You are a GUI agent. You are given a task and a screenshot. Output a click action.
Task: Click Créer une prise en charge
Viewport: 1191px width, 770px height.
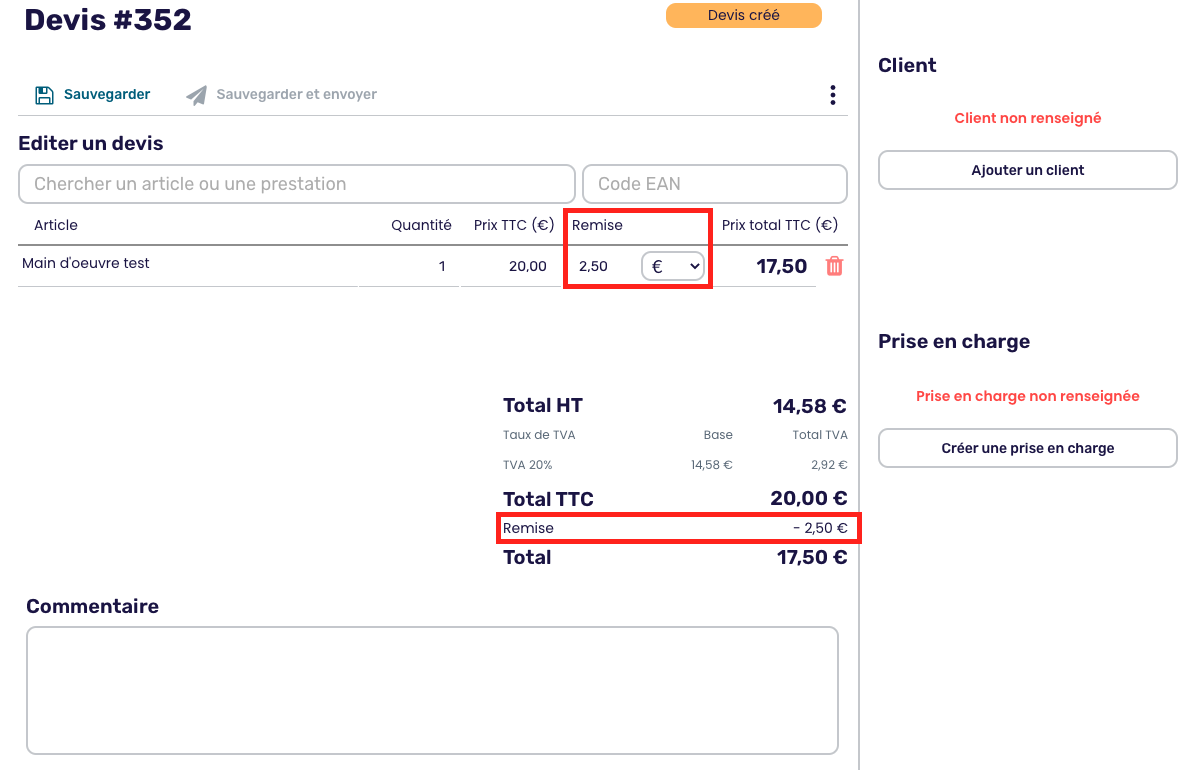coord(1027,448)
